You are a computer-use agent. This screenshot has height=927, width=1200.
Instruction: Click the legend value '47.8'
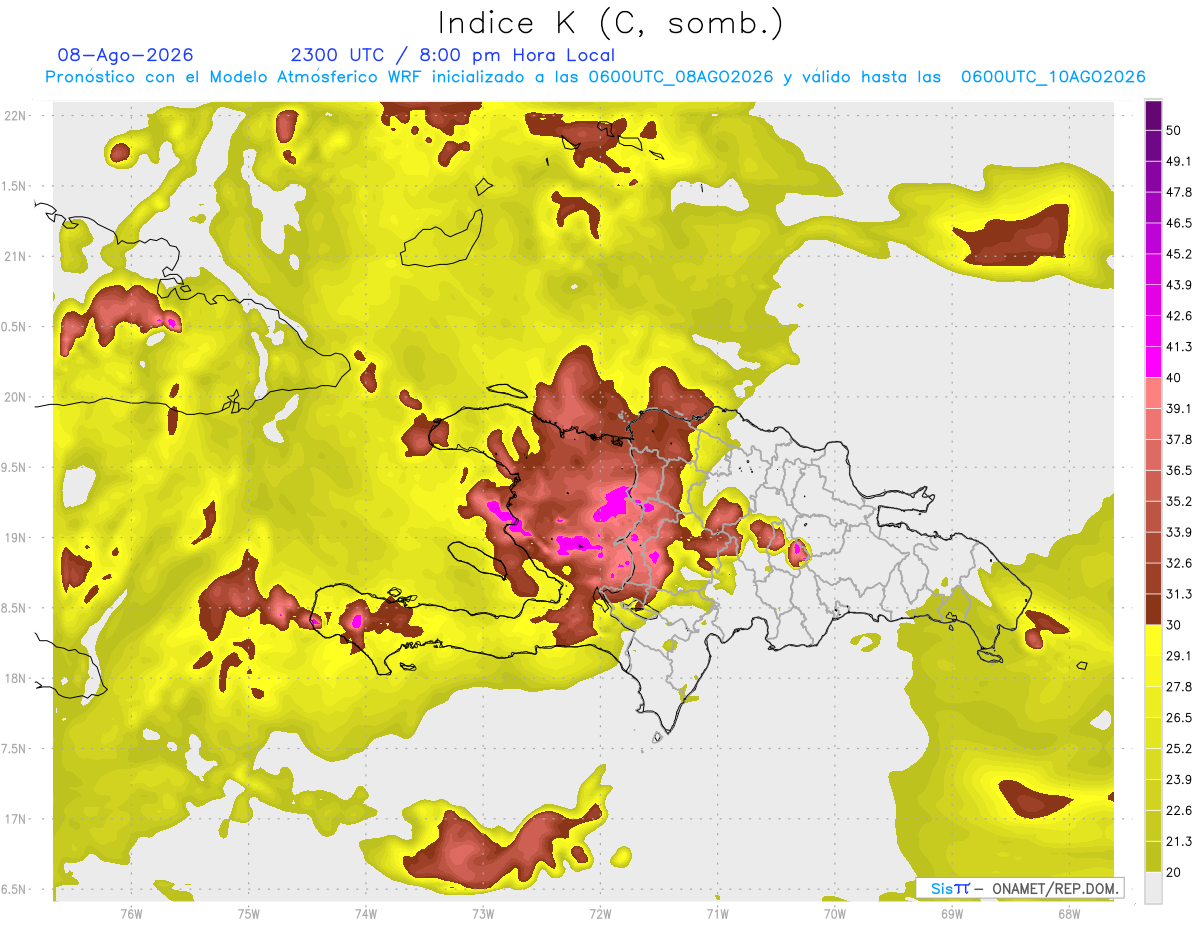pyautogui.click(x=1179, y=192)
